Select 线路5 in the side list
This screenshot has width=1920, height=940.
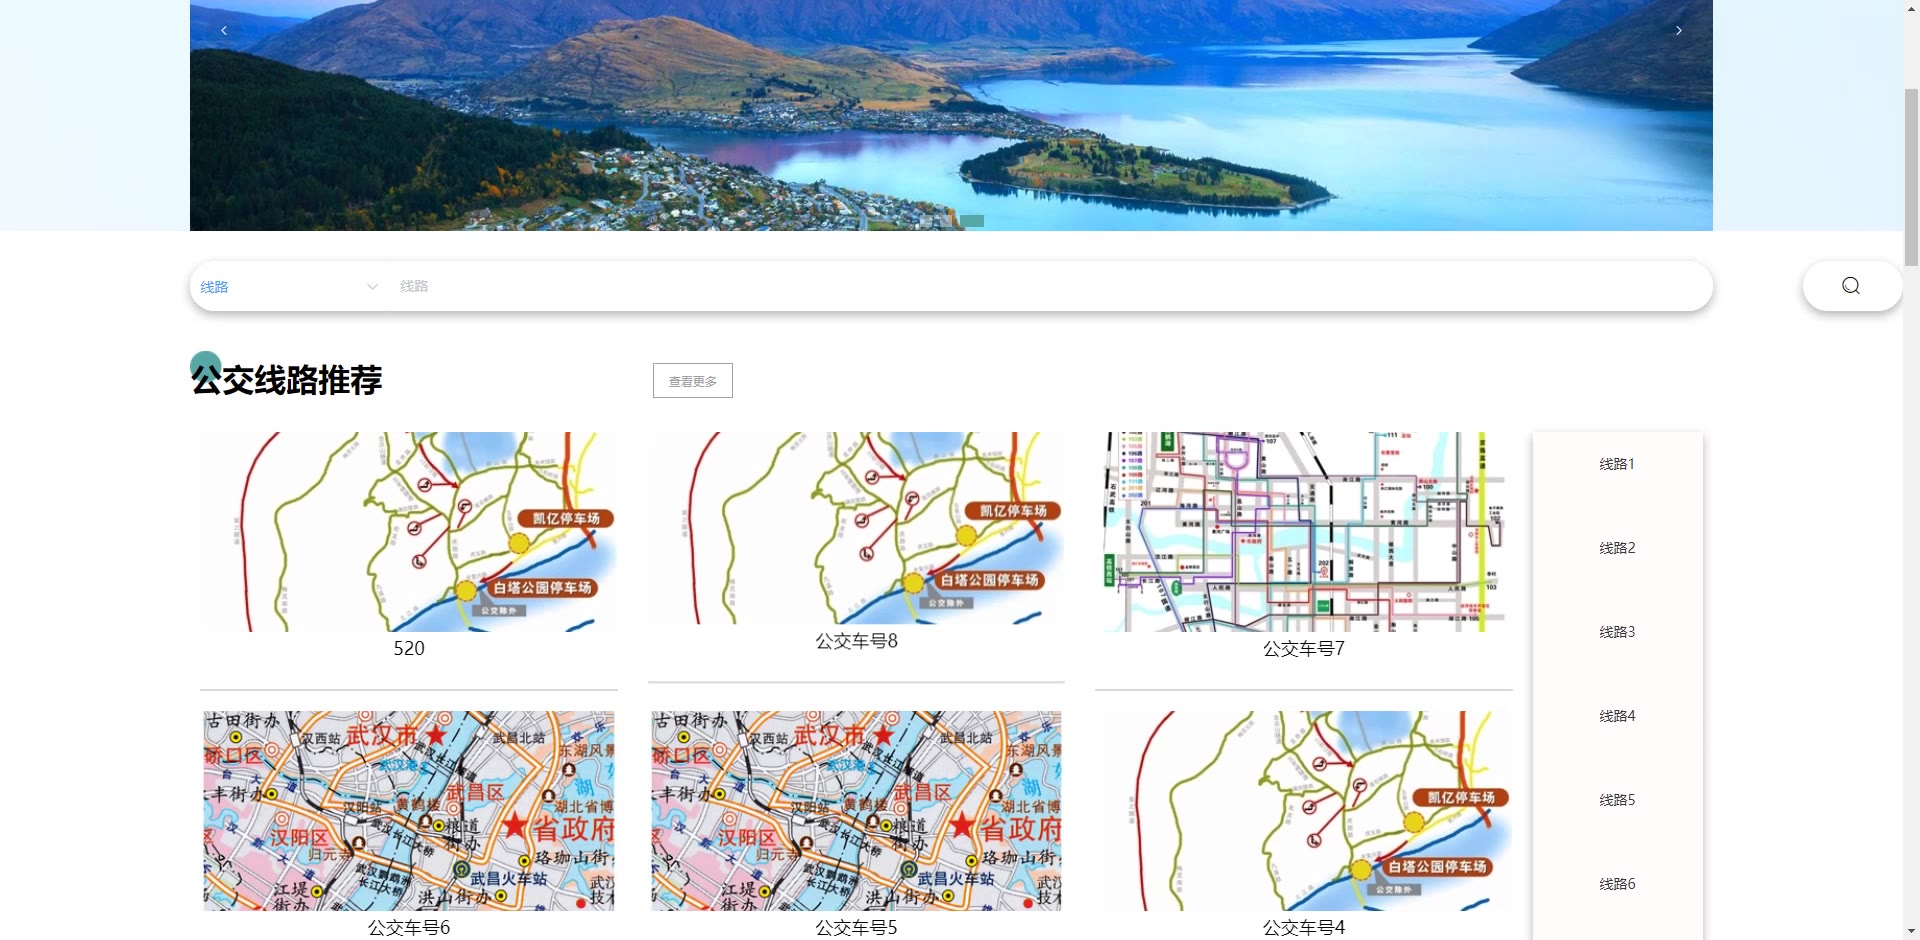[x=1617, y=800]
